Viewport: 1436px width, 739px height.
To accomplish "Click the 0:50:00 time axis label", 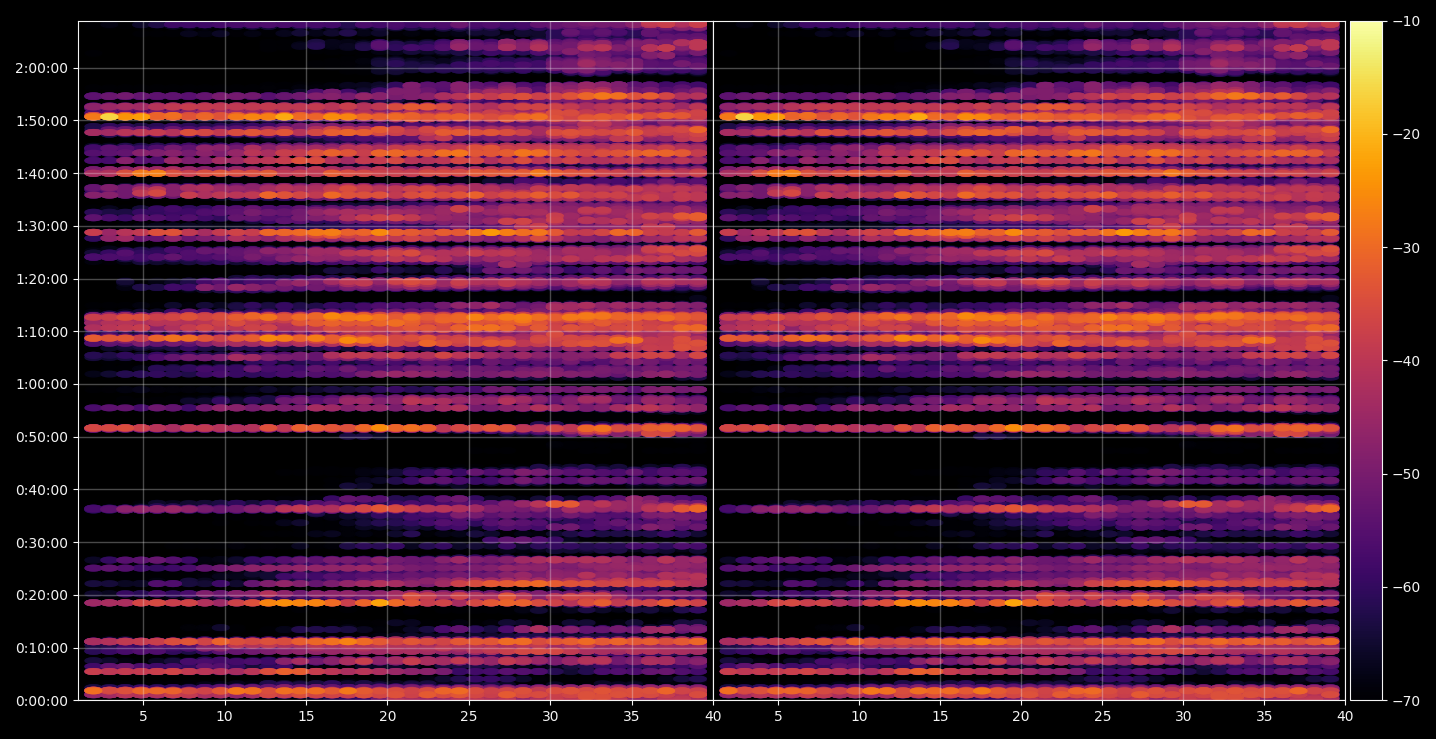I will 42,437.
